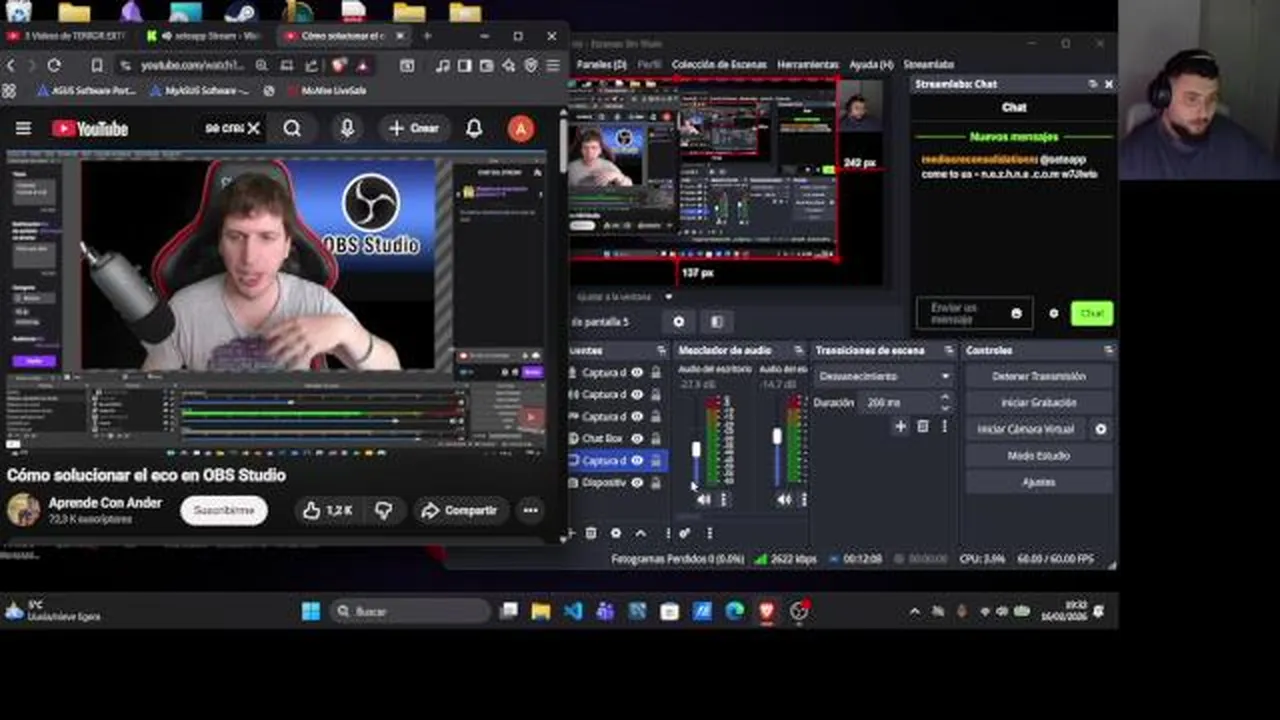Open virtual camera settings gear

coord(1101,429)
